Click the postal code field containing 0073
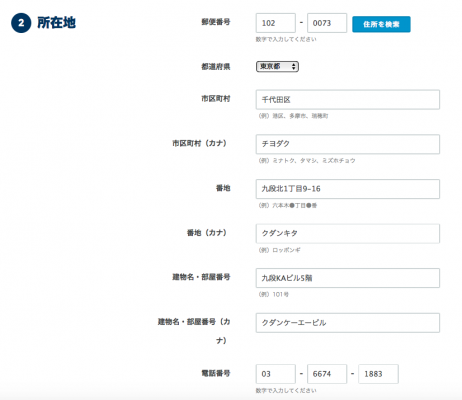This screenshot has width=462, height=400. tap(327, 23)
